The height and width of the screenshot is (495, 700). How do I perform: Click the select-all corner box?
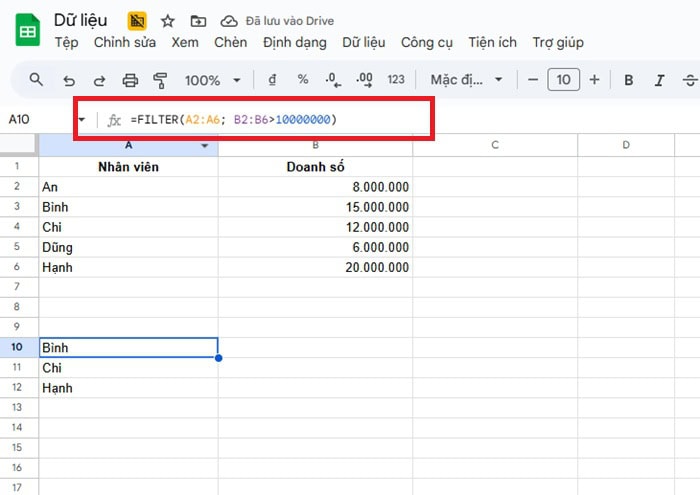click(x=19, y=145)
